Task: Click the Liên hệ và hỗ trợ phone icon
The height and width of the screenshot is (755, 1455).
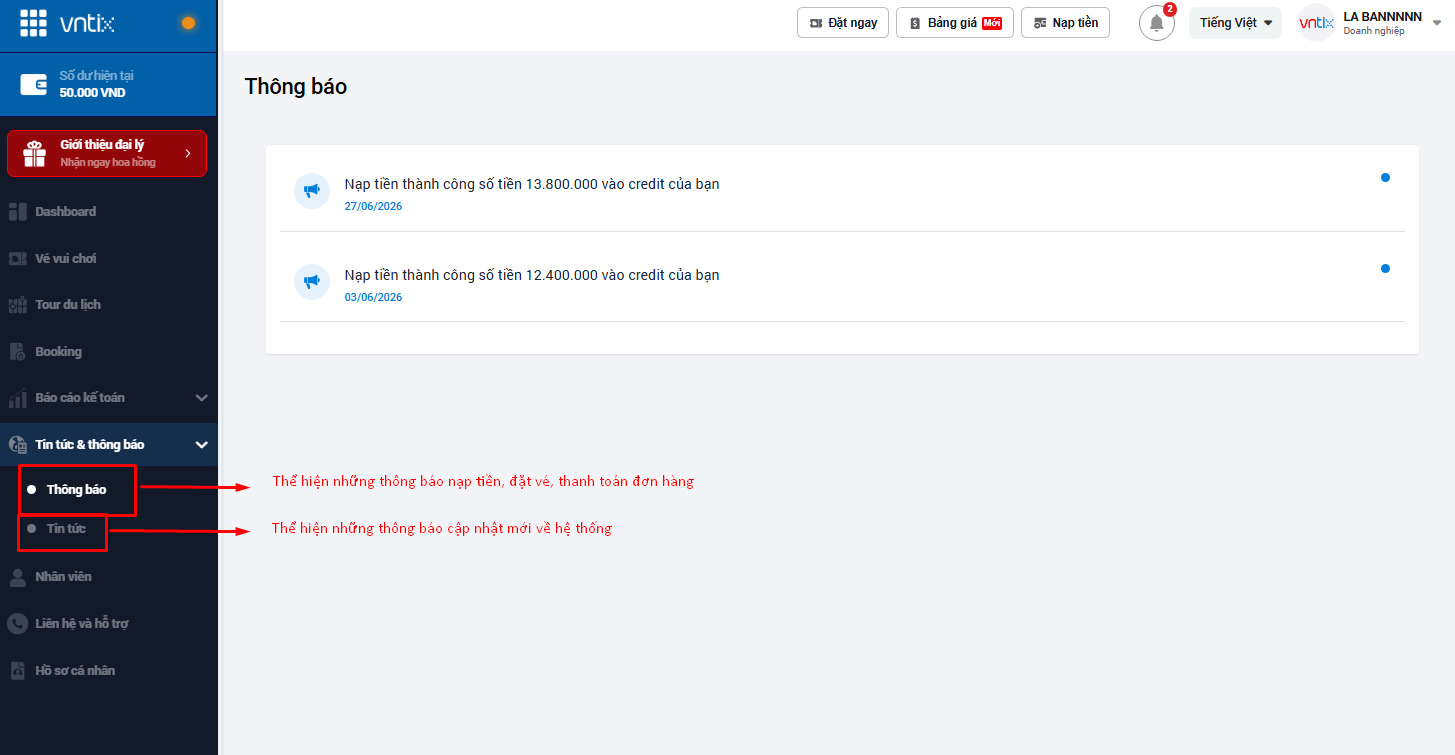Action: click(x=17, y=623)
